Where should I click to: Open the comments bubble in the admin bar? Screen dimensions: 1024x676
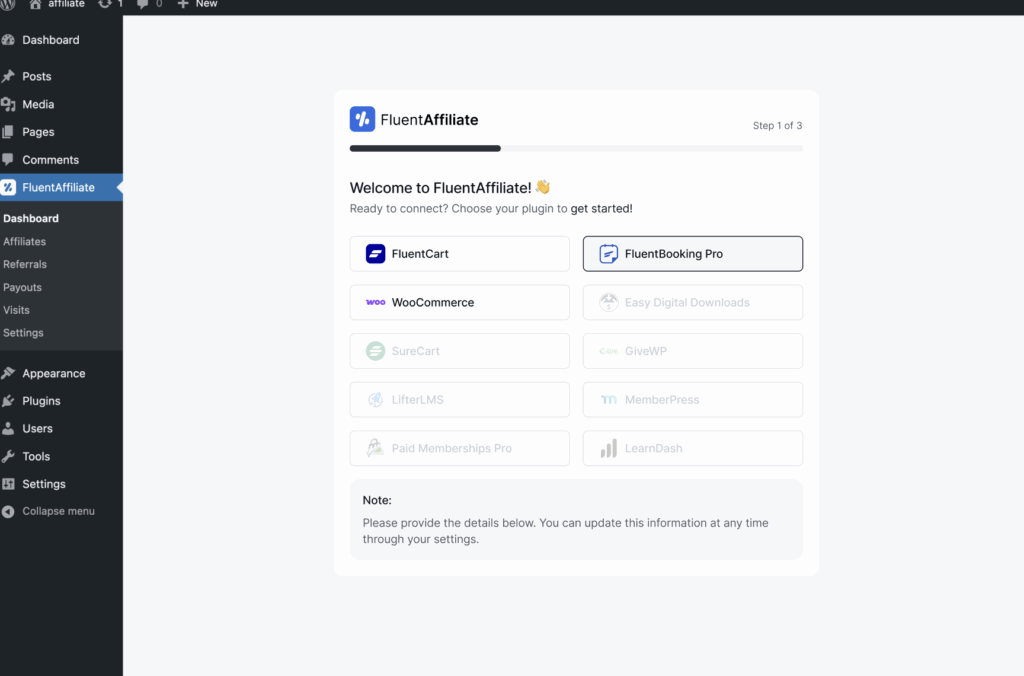point(149,4)
